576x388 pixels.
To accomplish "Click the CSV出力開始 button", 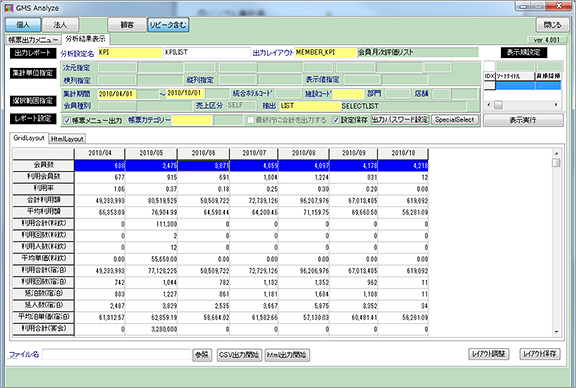I will tap(239, 355).
